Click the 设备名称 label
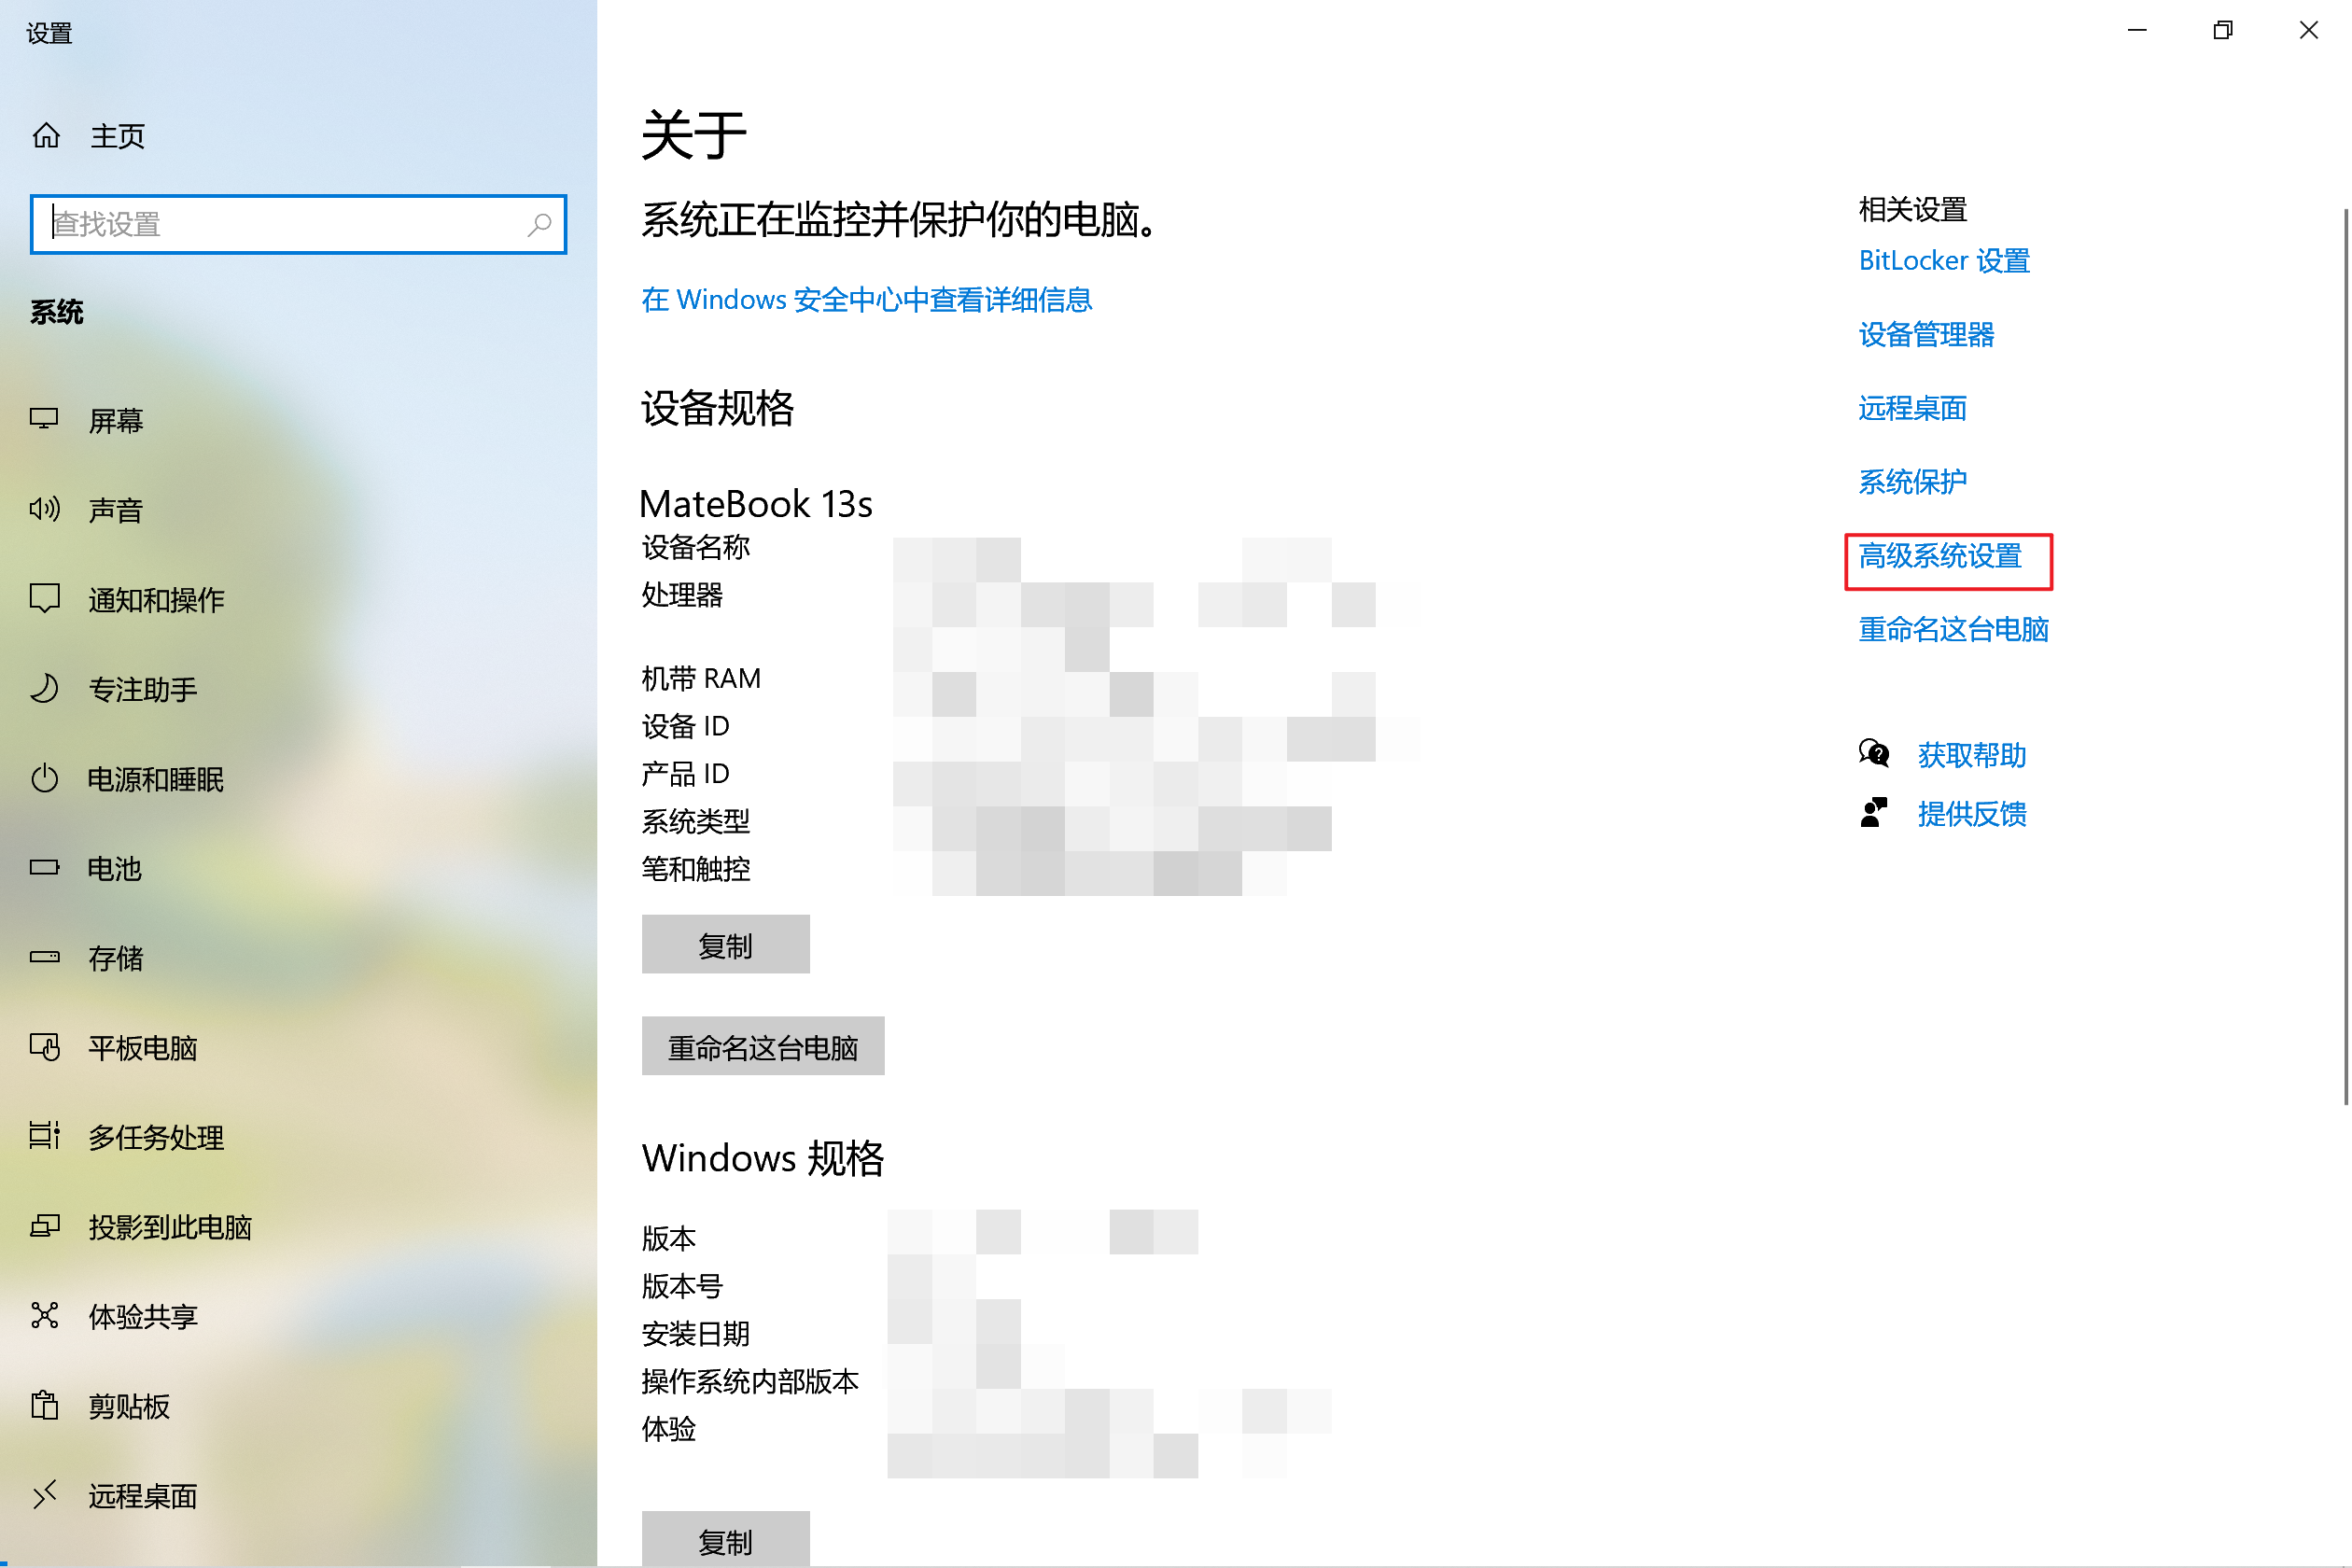 click(696, 547)
